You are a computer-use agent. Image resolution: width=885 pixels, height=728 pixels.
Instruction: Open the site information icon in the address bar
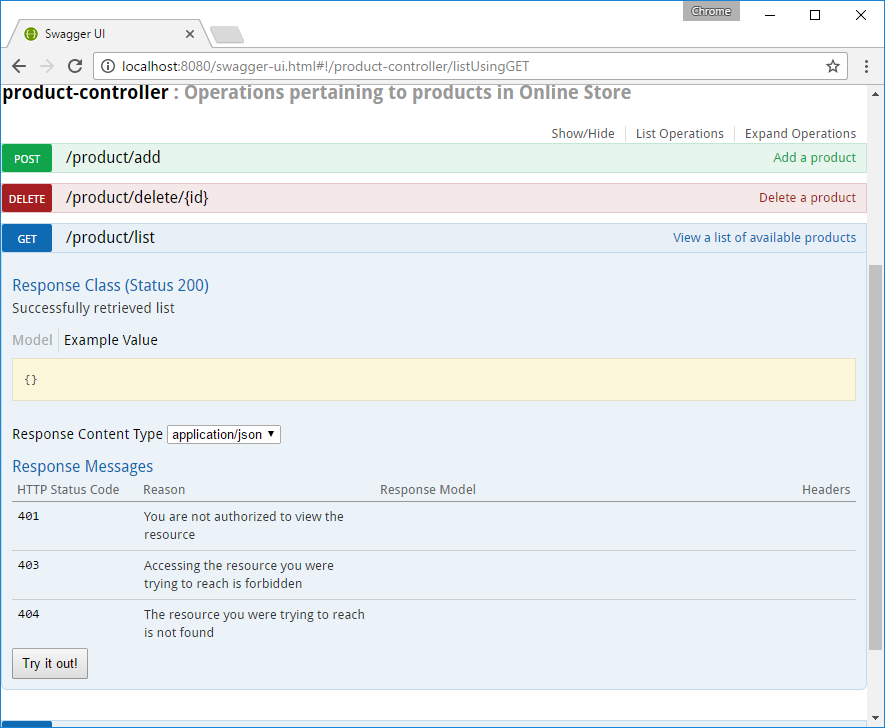point(107,66)
